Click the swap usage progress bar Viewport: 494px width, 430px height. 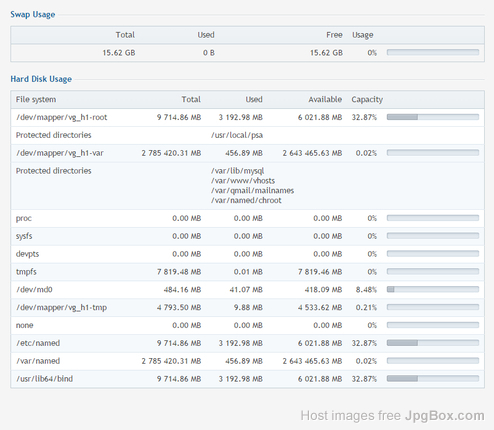click(x=433, y=52)
